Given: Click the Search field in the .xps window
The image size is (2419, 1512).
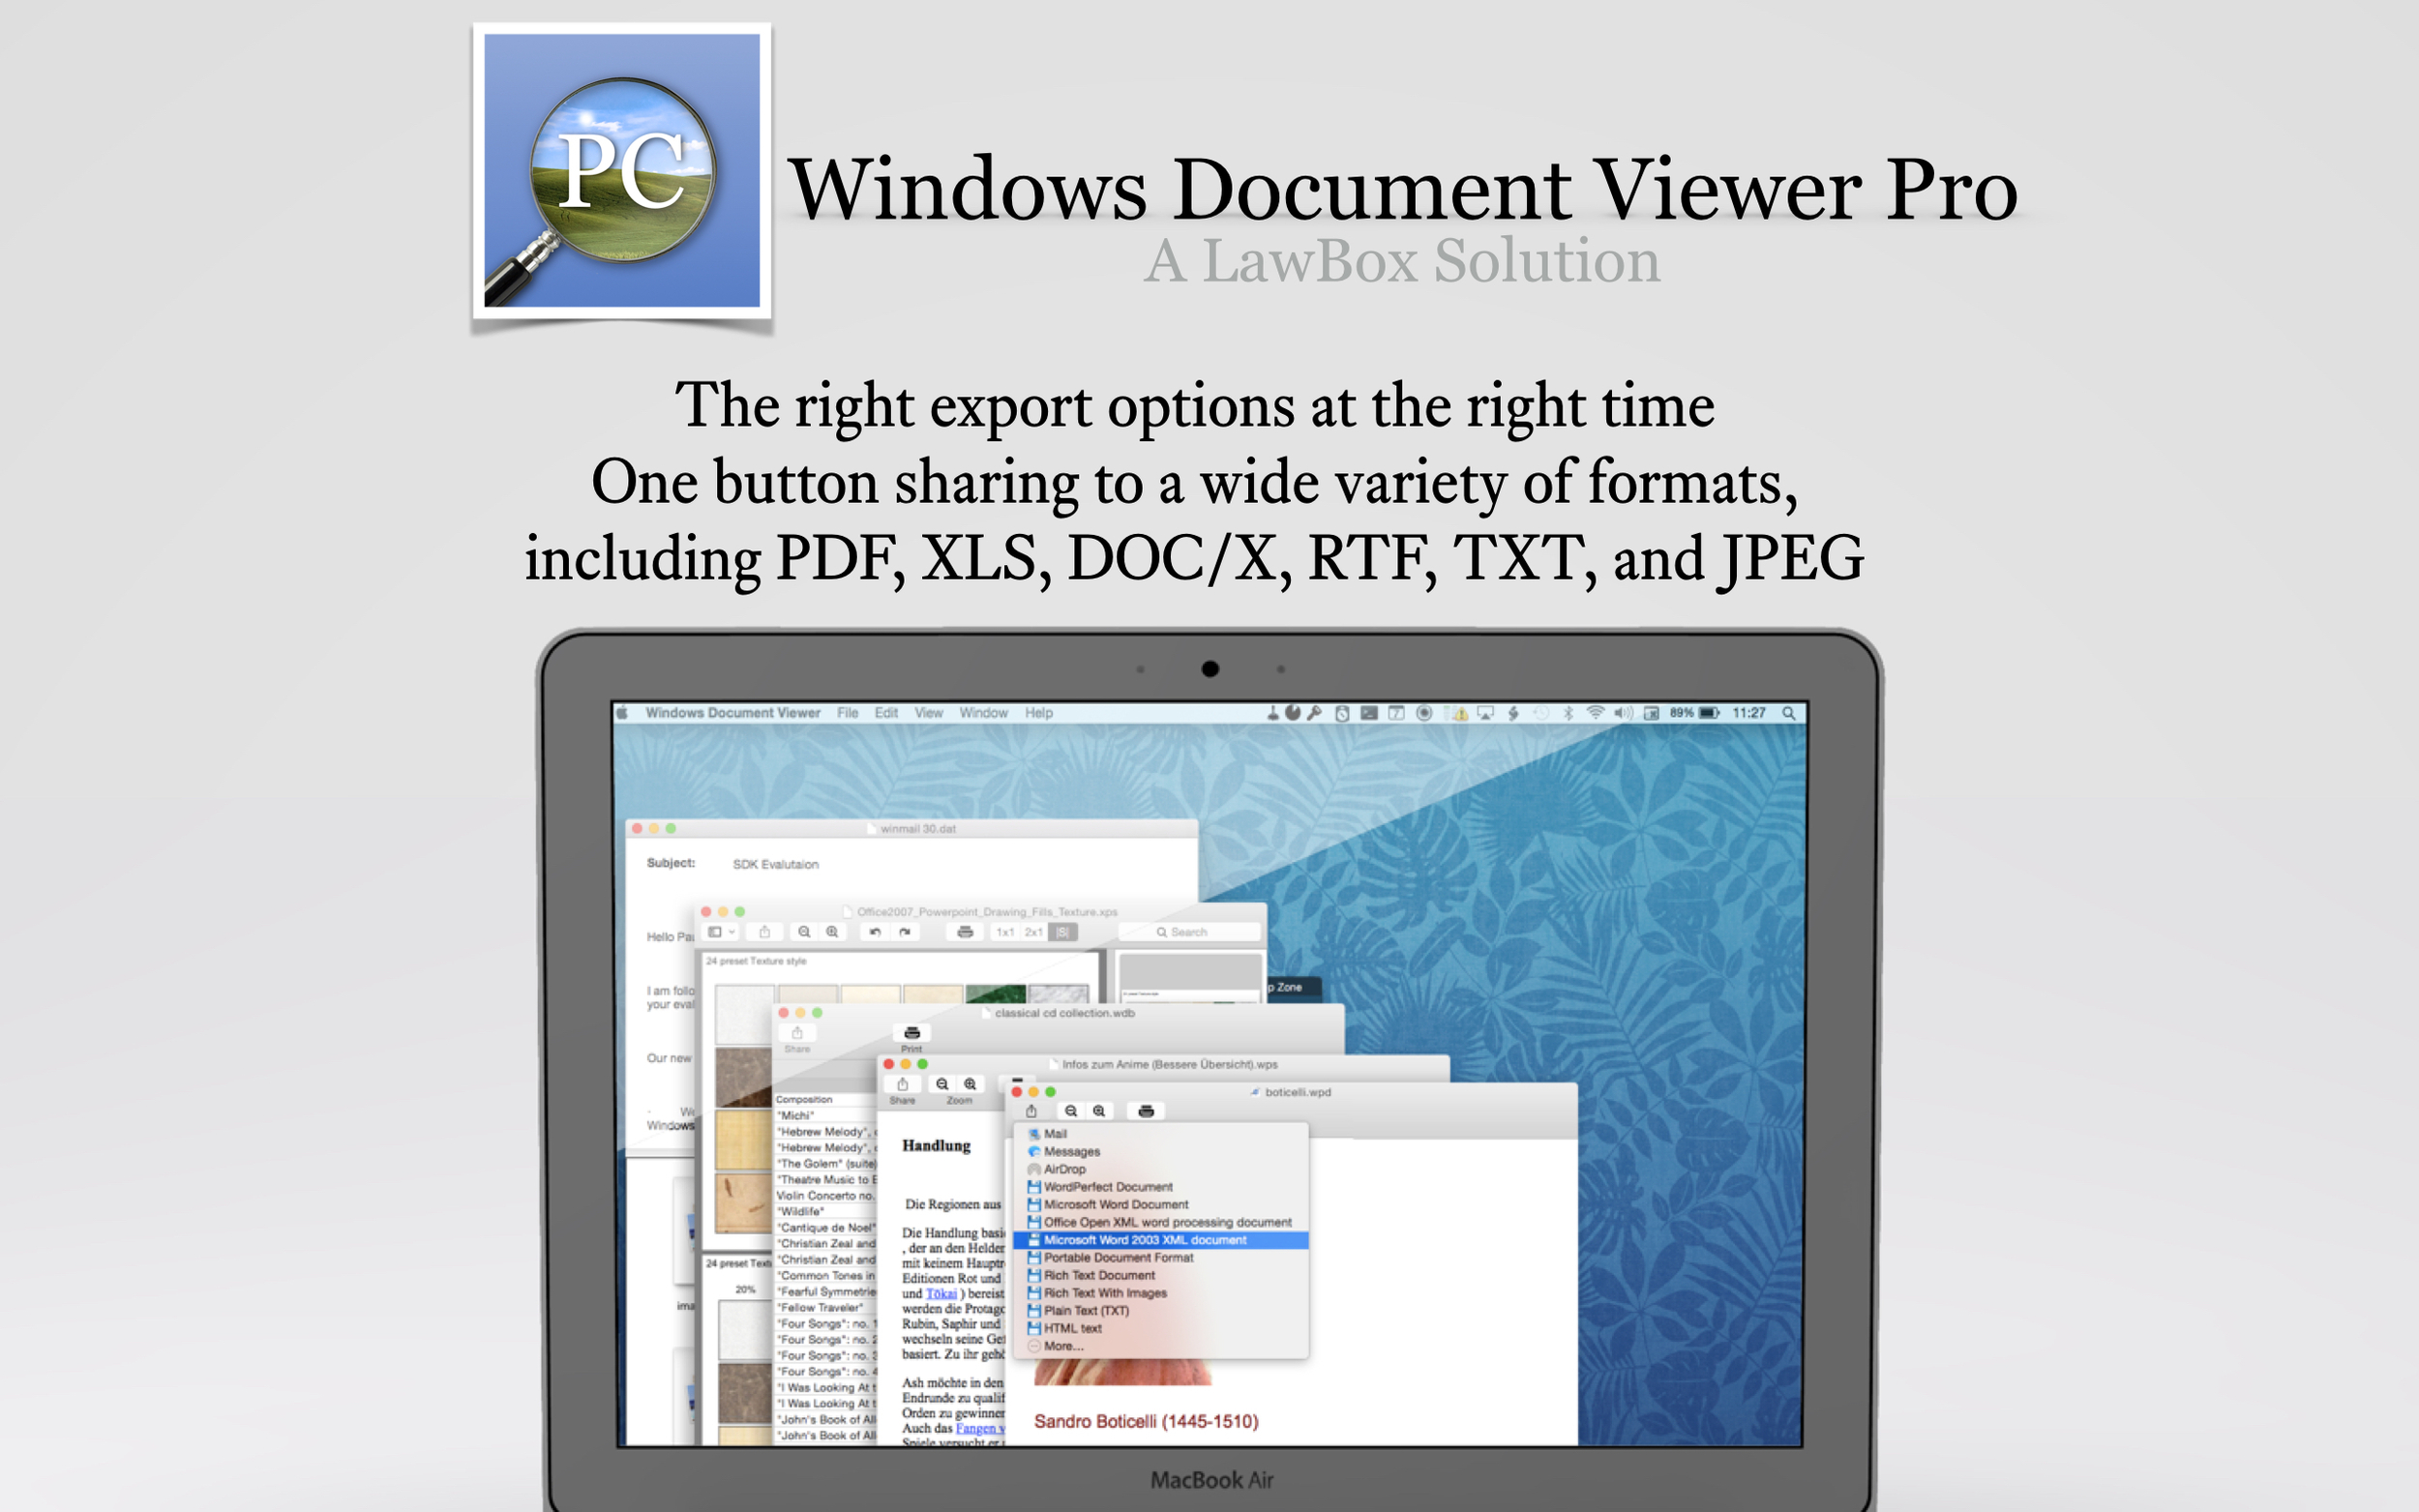Looking at the screenshot, I should pyautogui.click(x=1189, y=932).
